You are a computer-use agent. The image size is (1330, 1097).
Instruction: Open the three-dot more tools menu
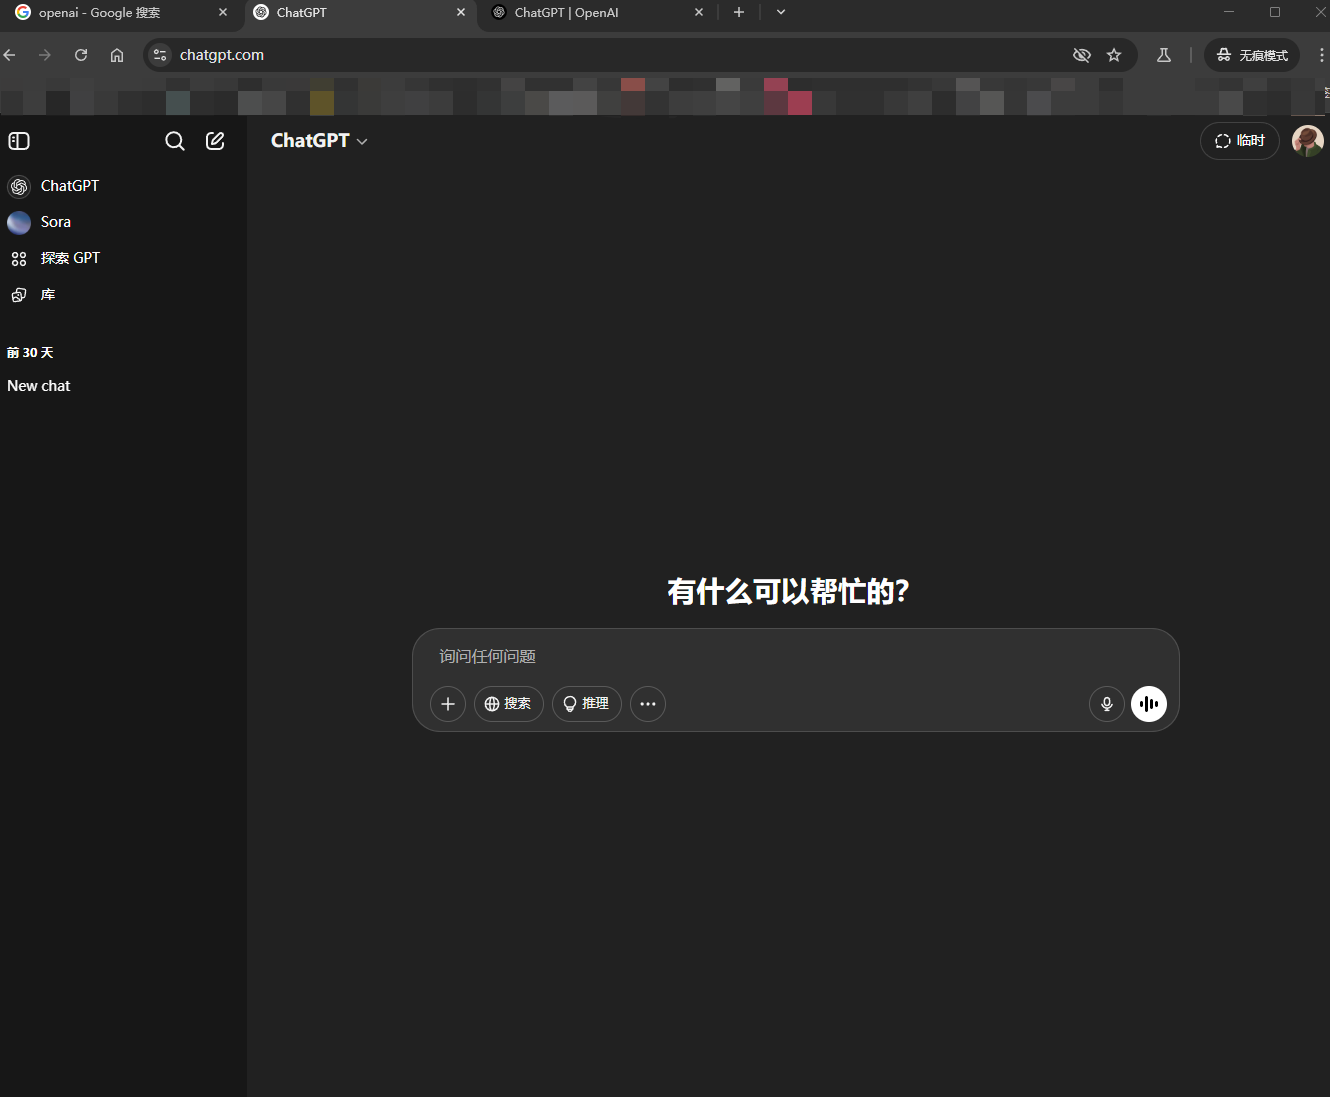click(648, 704)
